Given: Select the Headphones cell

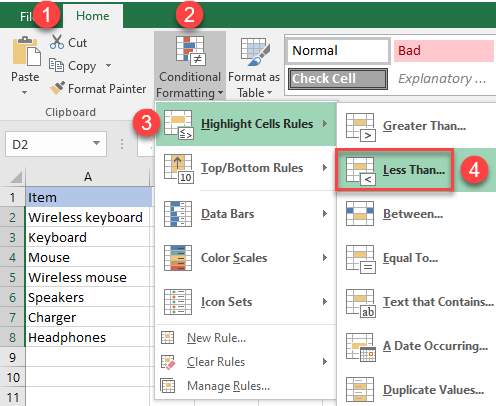Looking at the screenshot, I should click(88, 337).
